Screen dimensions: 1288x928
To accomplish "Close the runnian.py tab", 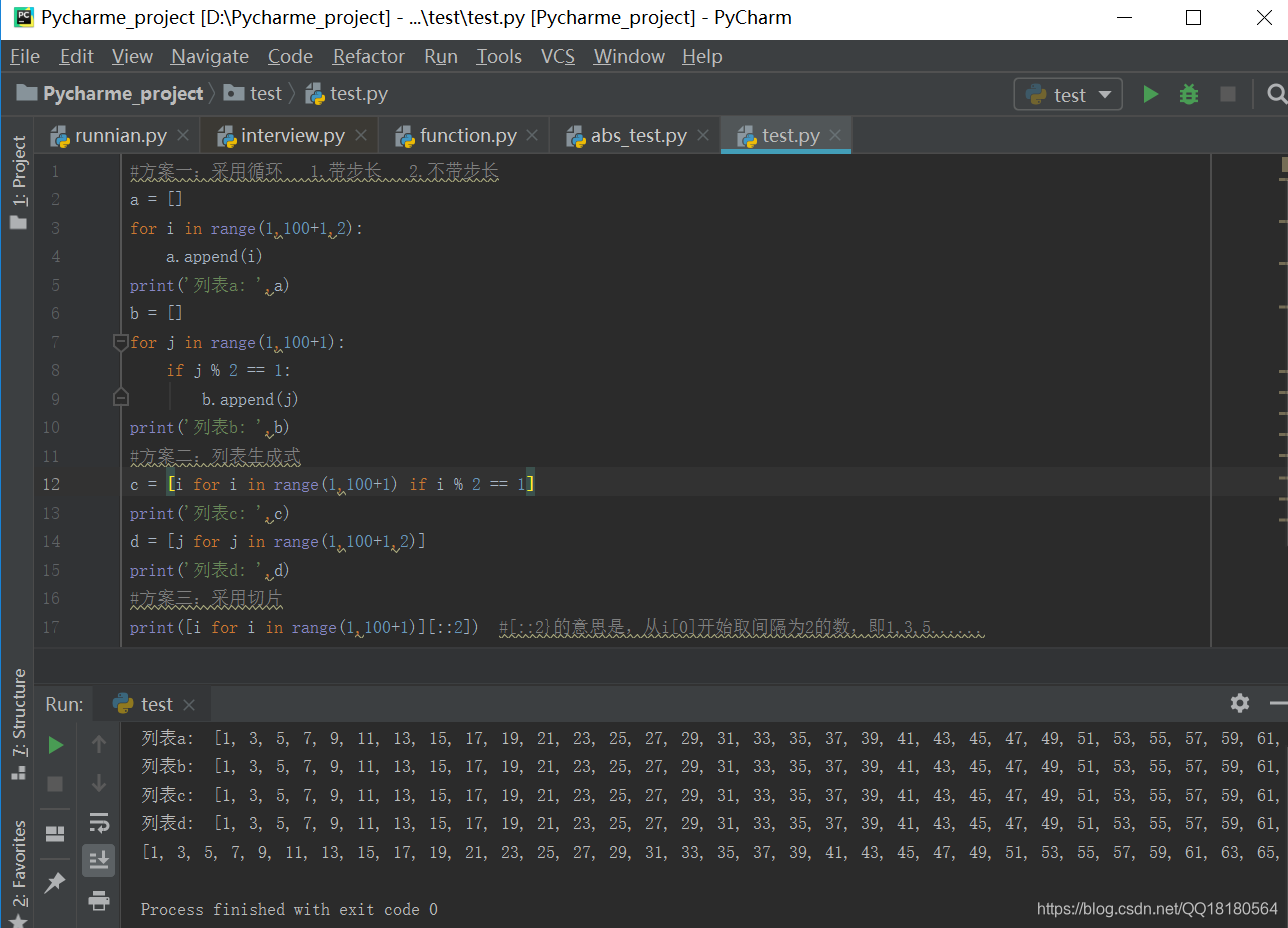I will 182,135.
